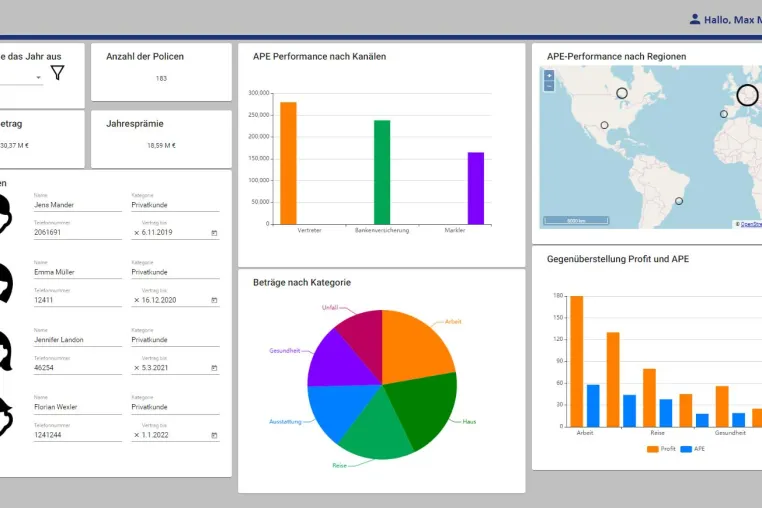
Task: Click the map scale bar showing 5000 km
Action: click(x=576, y=221)
